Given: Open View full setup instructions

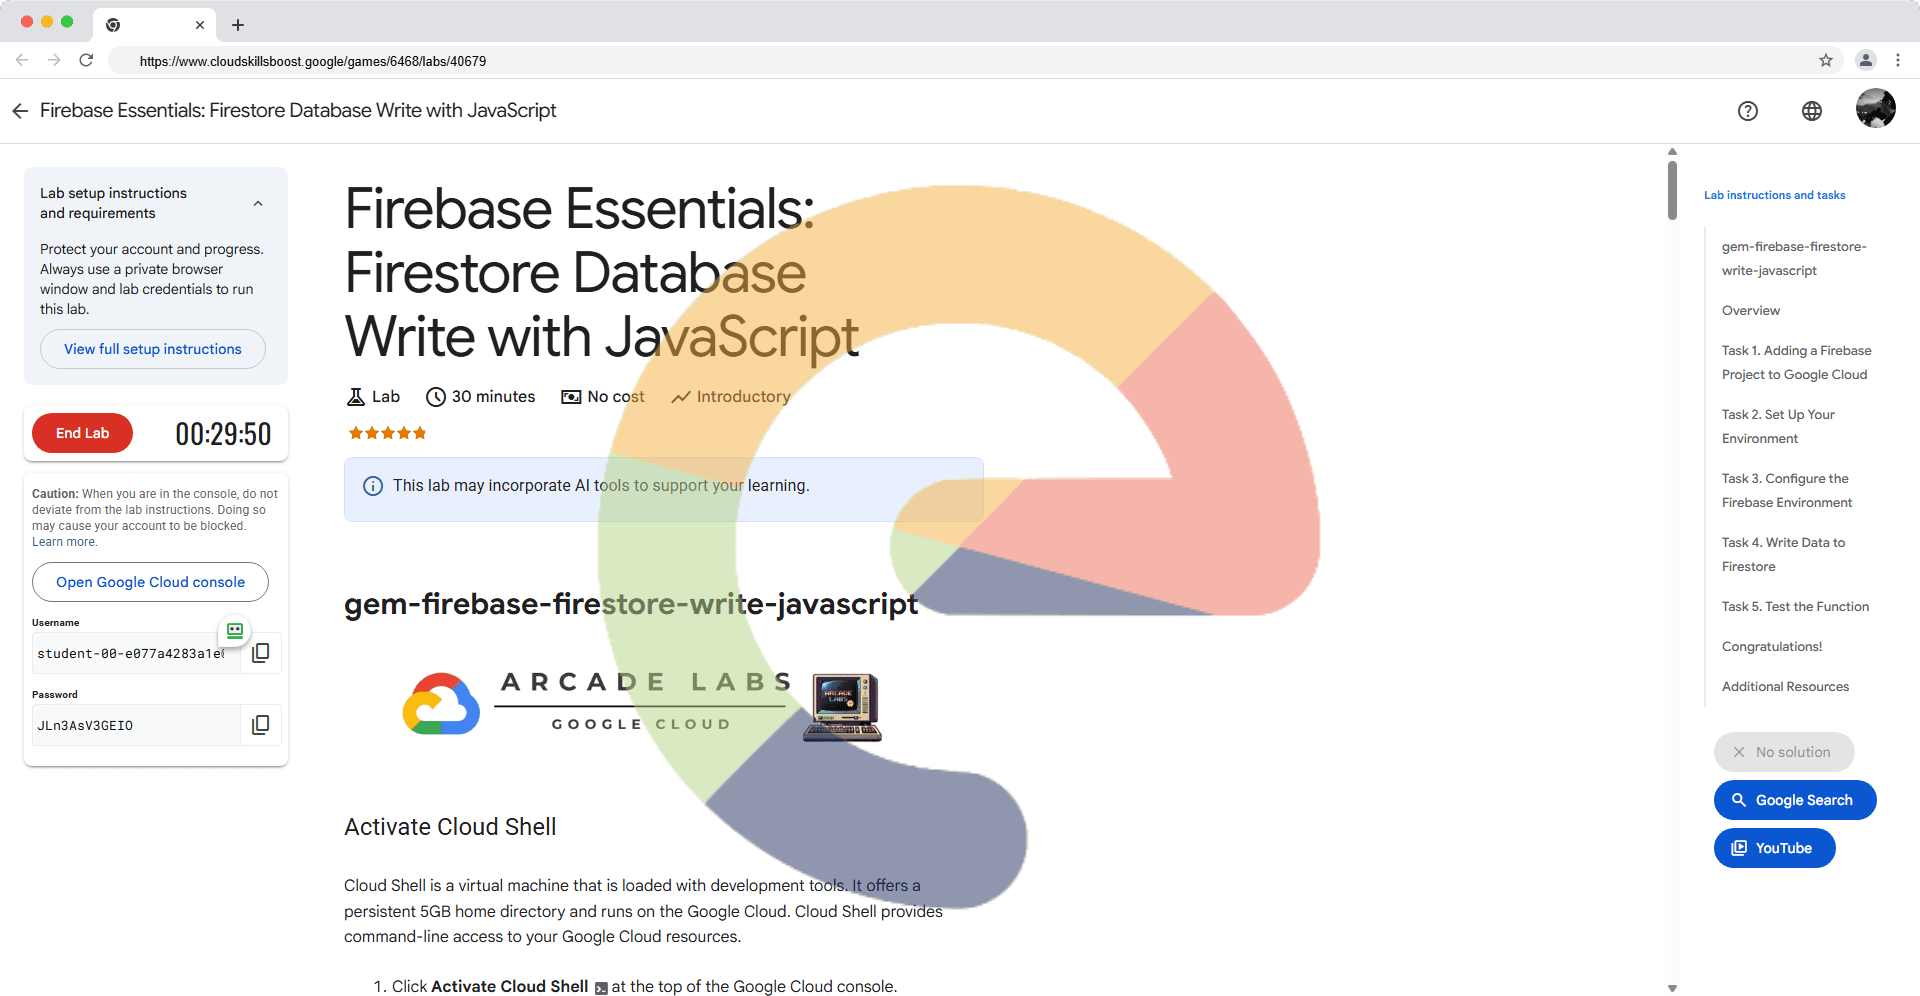Looking at the screenshot, I should pos(153,349).
